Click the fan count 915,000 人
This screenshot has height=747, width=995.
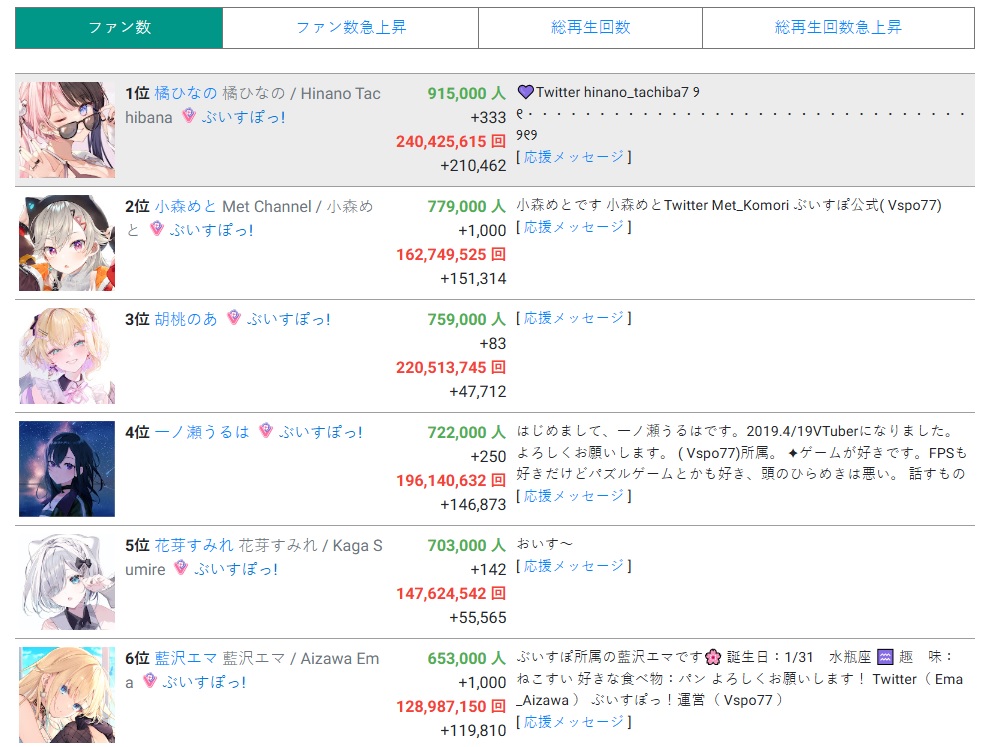tap(466, 93)
